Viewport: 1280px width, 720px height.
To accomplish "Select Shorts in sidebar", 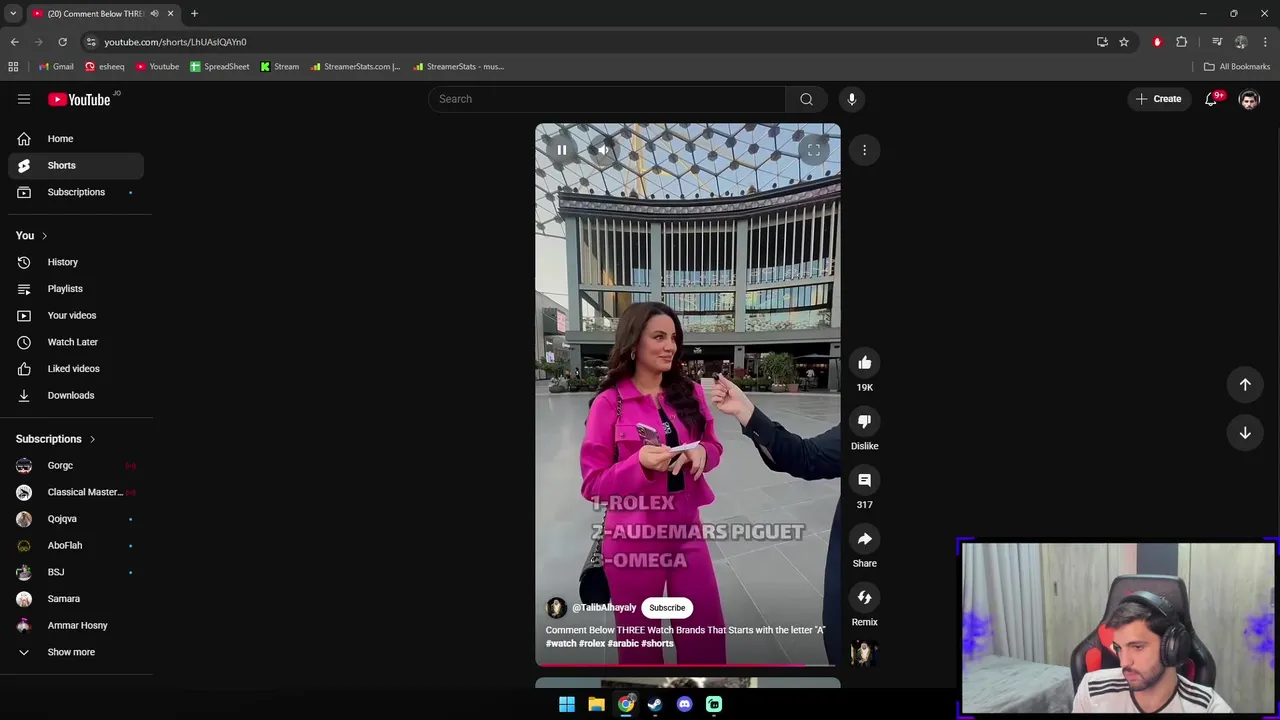I will [x=76, y=166].
